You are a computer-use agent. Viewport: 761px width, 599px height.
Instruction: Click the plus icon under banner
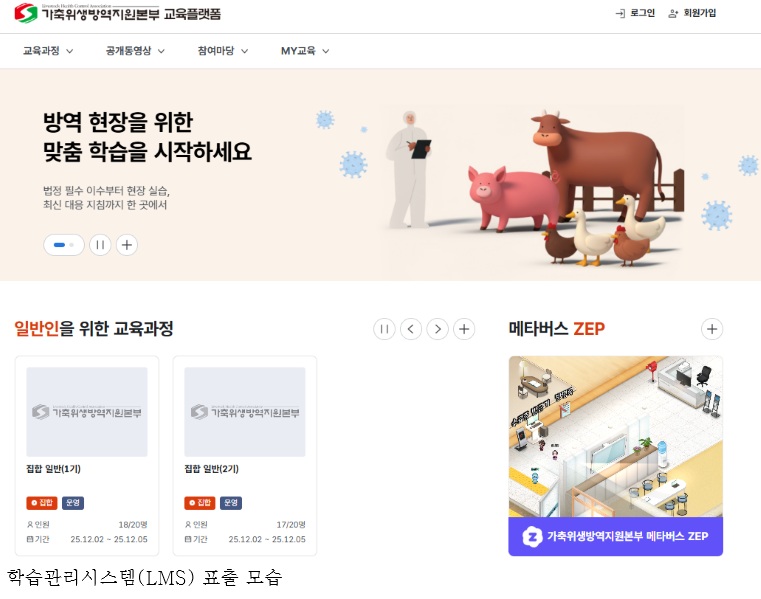[x=127, y=245]
